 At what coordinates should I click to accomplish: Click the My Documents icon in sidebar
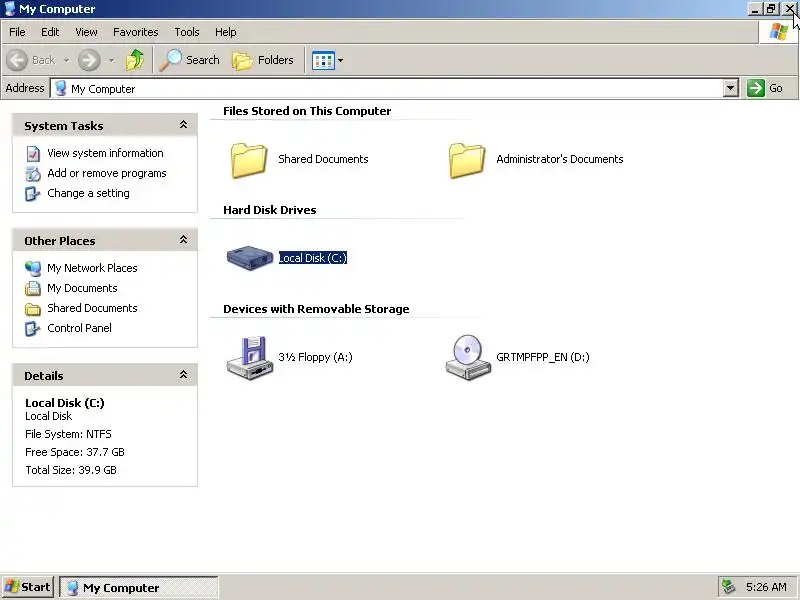tap(33, 288)
